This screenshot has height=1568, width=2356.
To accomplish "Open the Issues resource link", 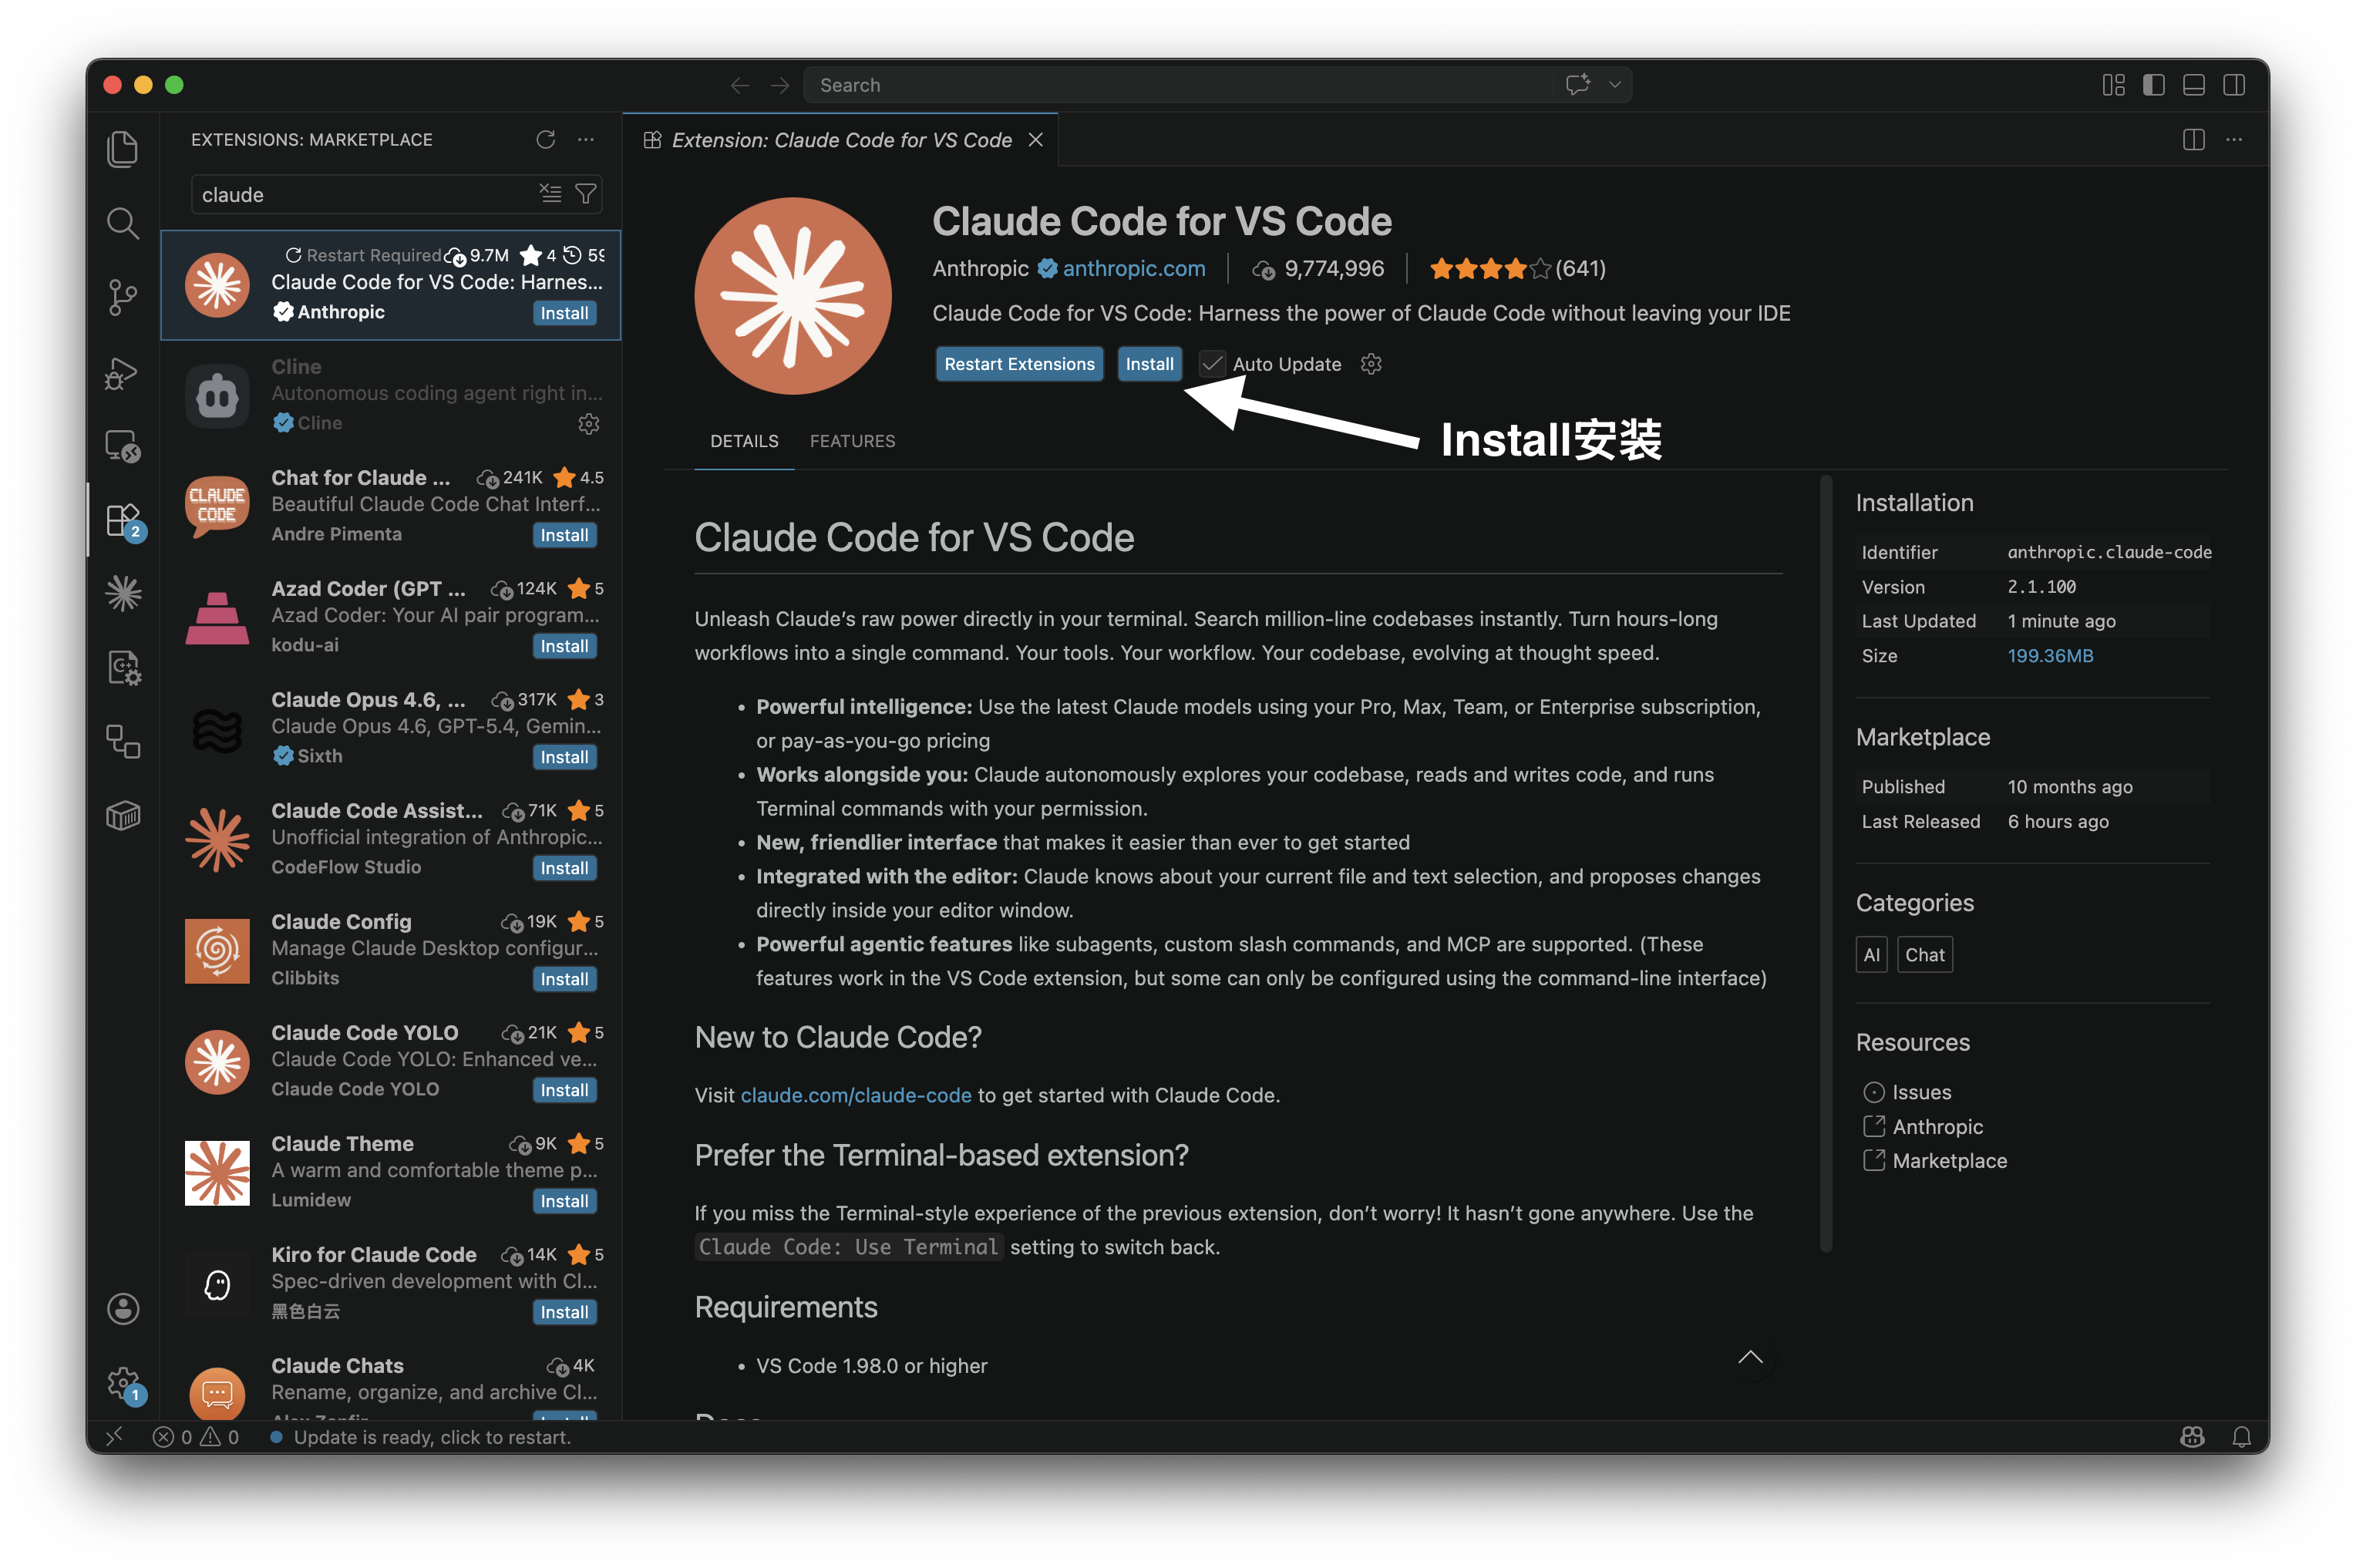I will [1921, 1092].
